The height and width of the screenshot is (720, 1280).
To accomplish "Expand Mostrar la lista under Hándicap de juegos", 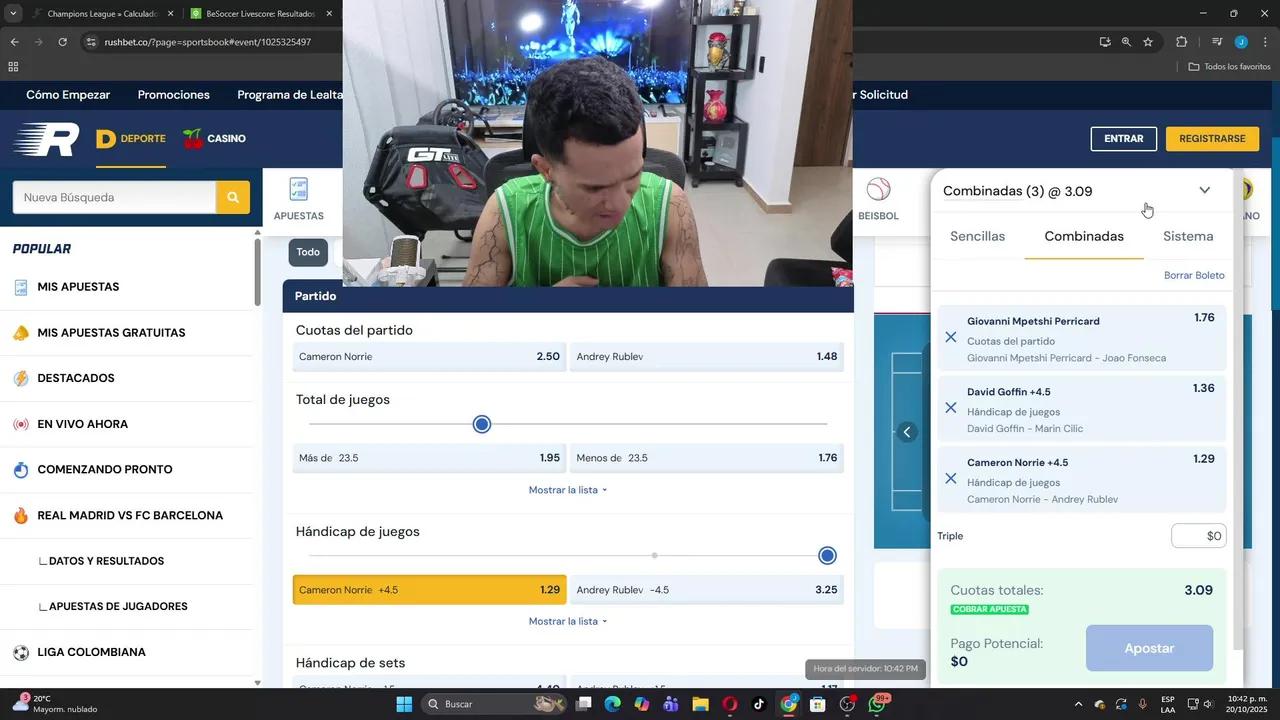I will coord(567,621).
